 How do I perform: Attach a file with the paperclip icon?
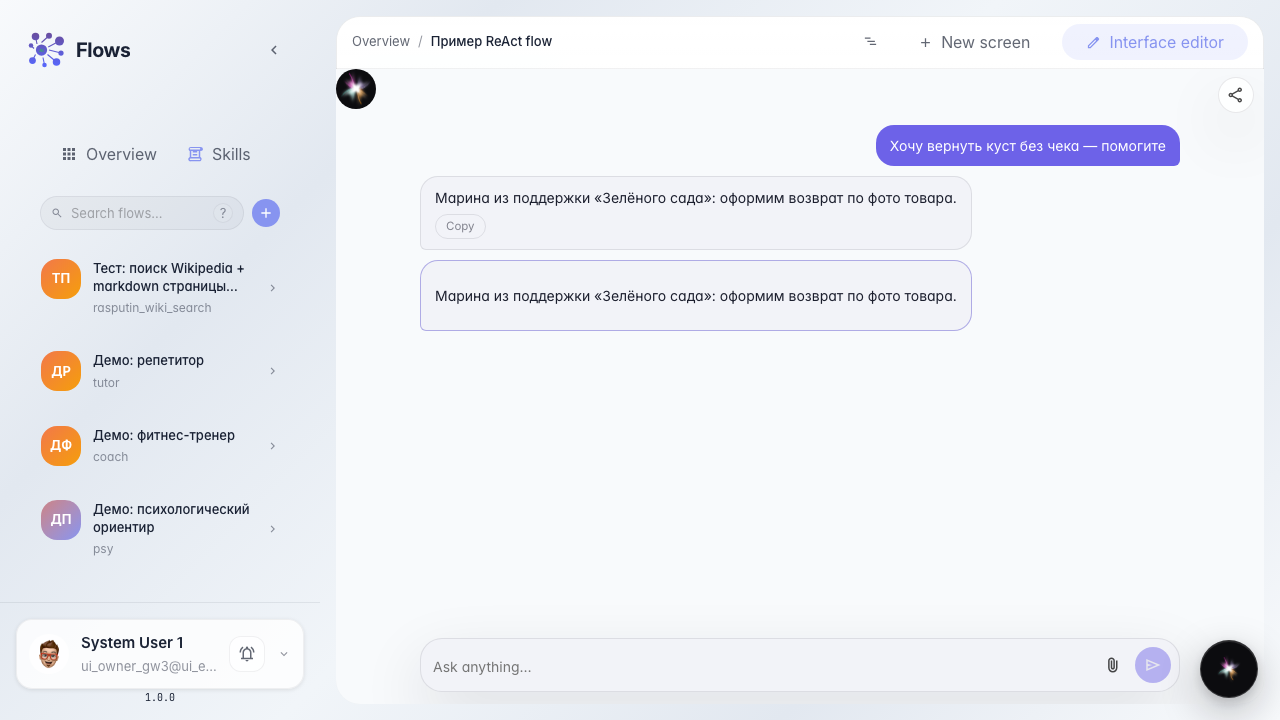pyautogui.click(x=1112, y=665)
